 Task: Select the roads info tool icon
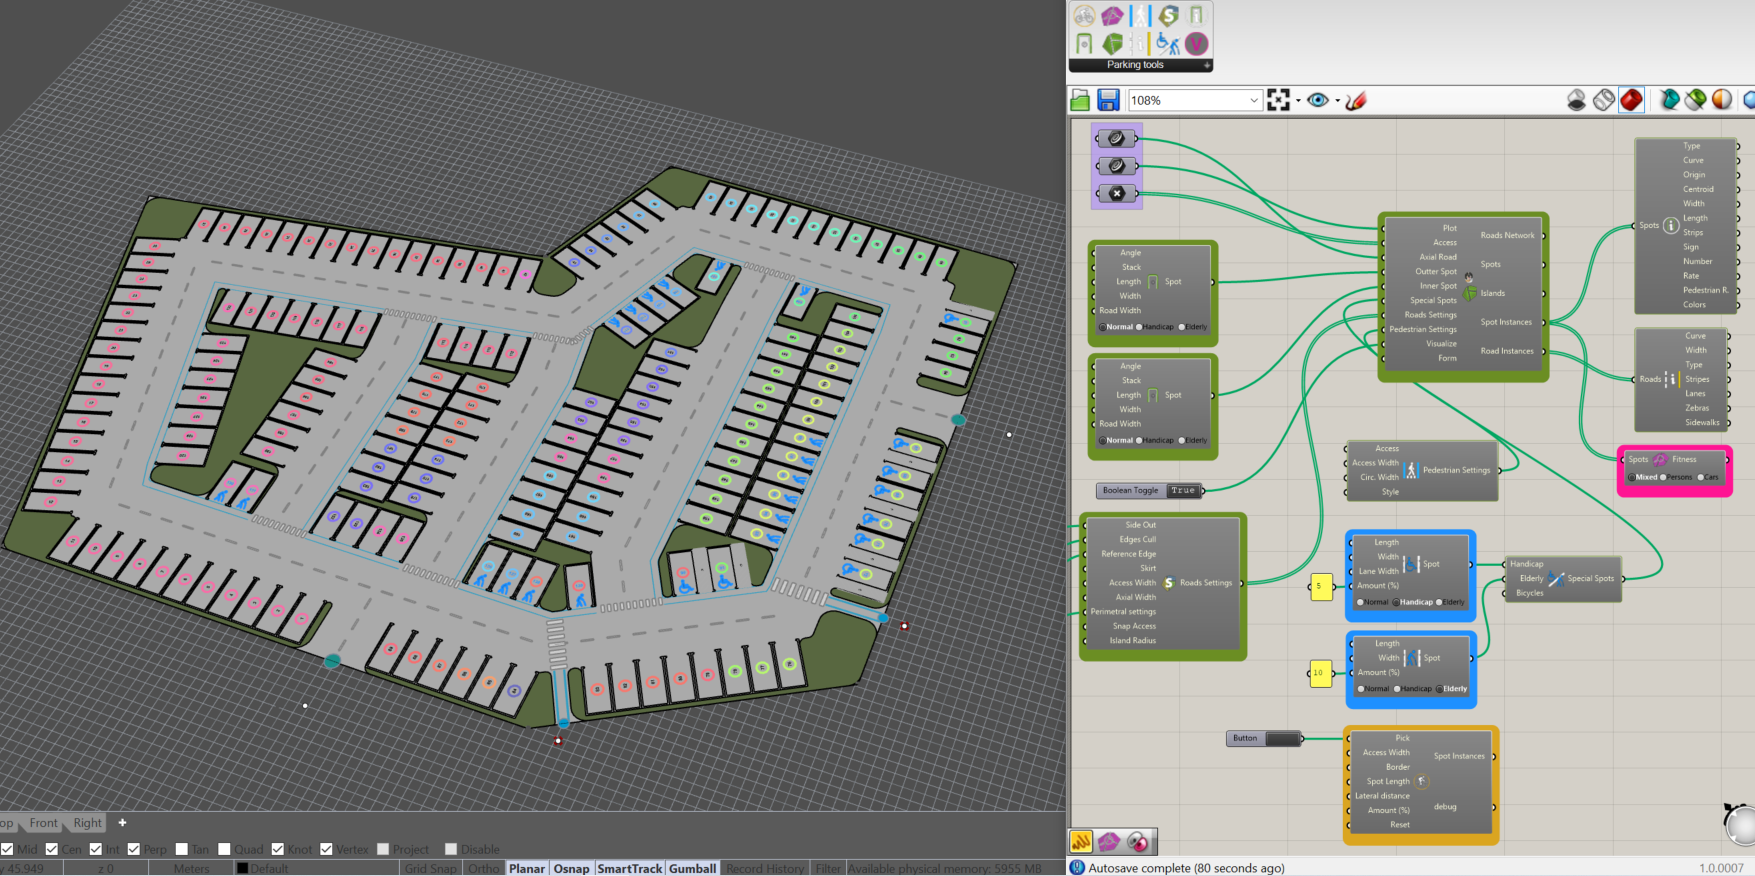click(1140, 44)
